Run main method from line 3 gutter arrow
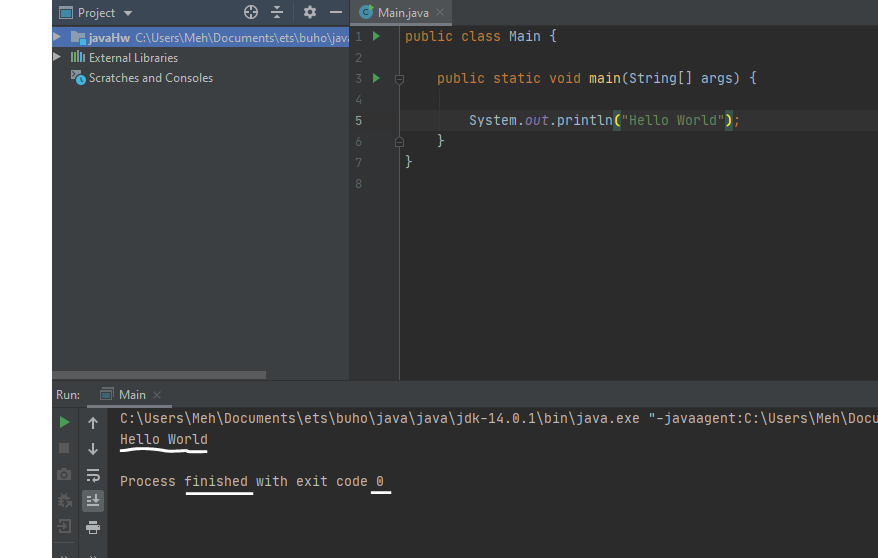Viewport: 878px width, 558px height. point(376,78)
